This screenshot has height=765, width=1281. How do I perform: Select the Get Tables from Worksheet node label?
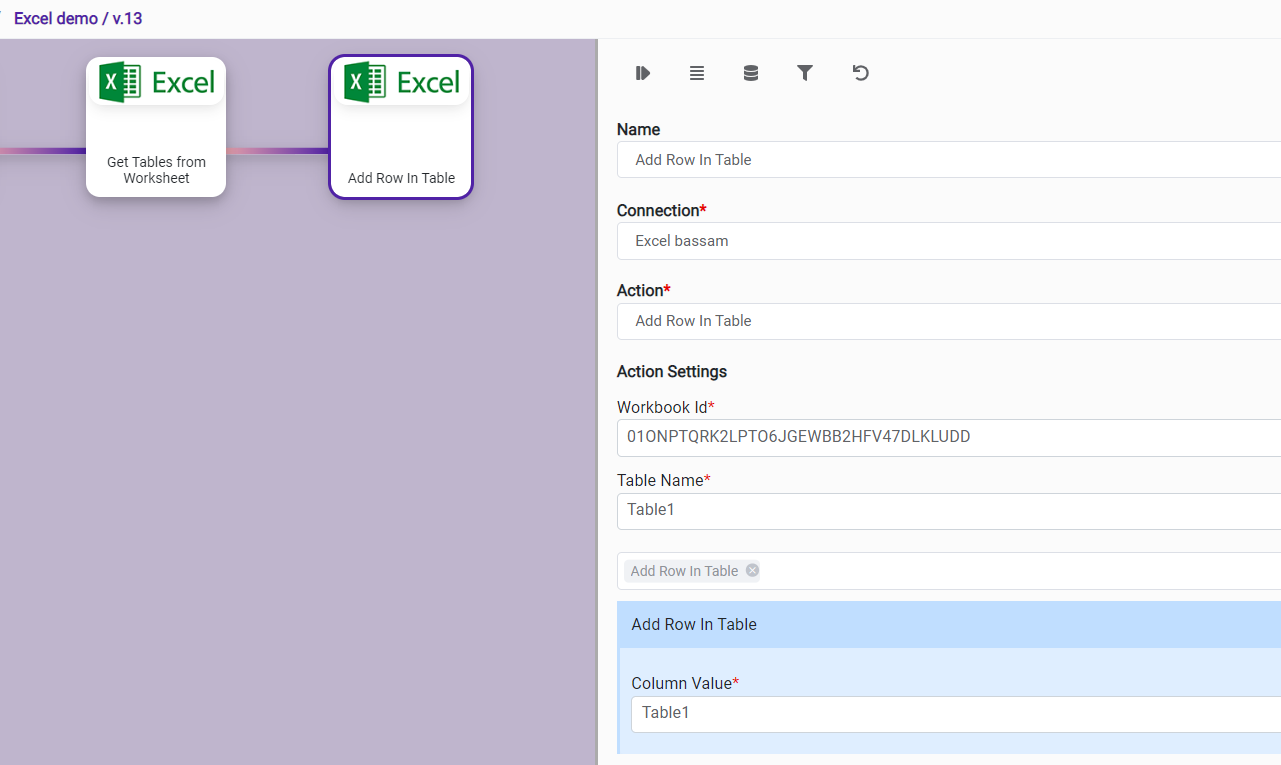pyautogui.click(x=156, y=170)
